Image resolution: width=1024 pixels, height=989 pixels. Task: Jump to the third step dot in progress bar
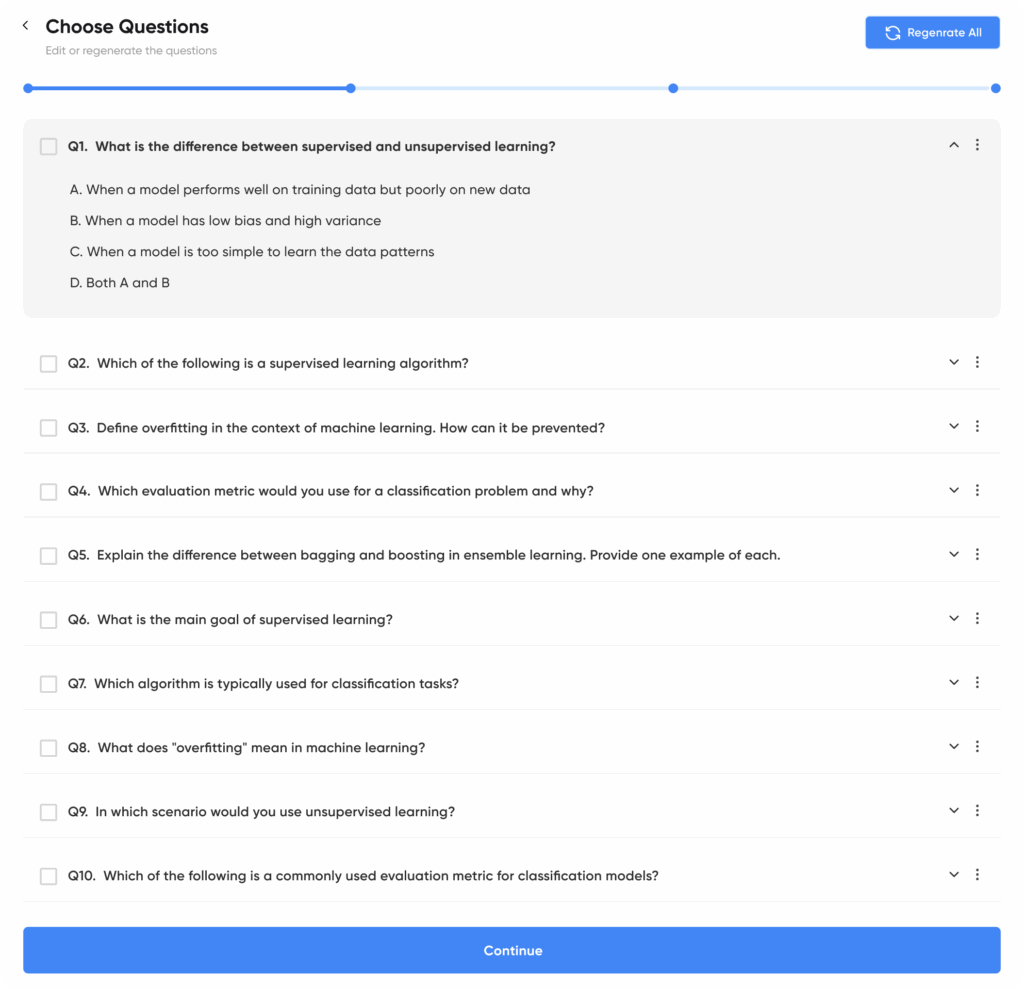coord(673,88)
